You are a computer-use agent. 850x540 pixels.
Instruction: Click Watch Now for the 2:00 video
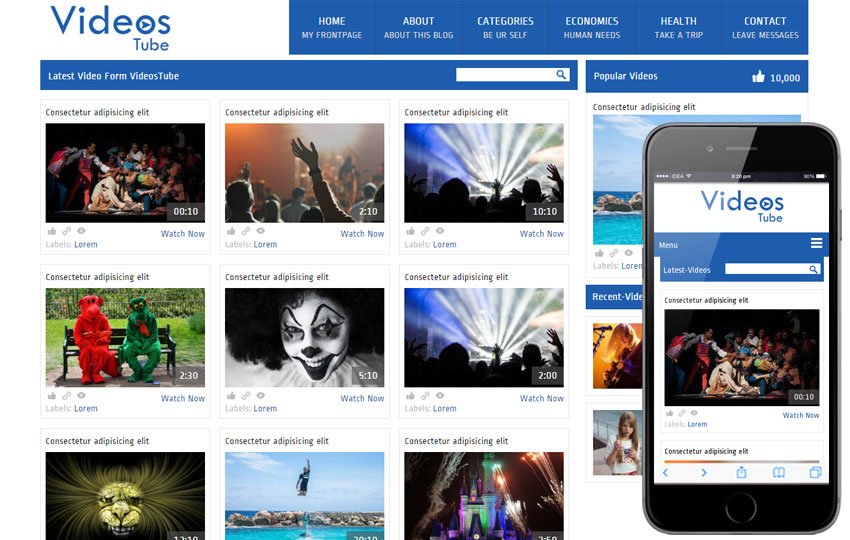point(542,398)
